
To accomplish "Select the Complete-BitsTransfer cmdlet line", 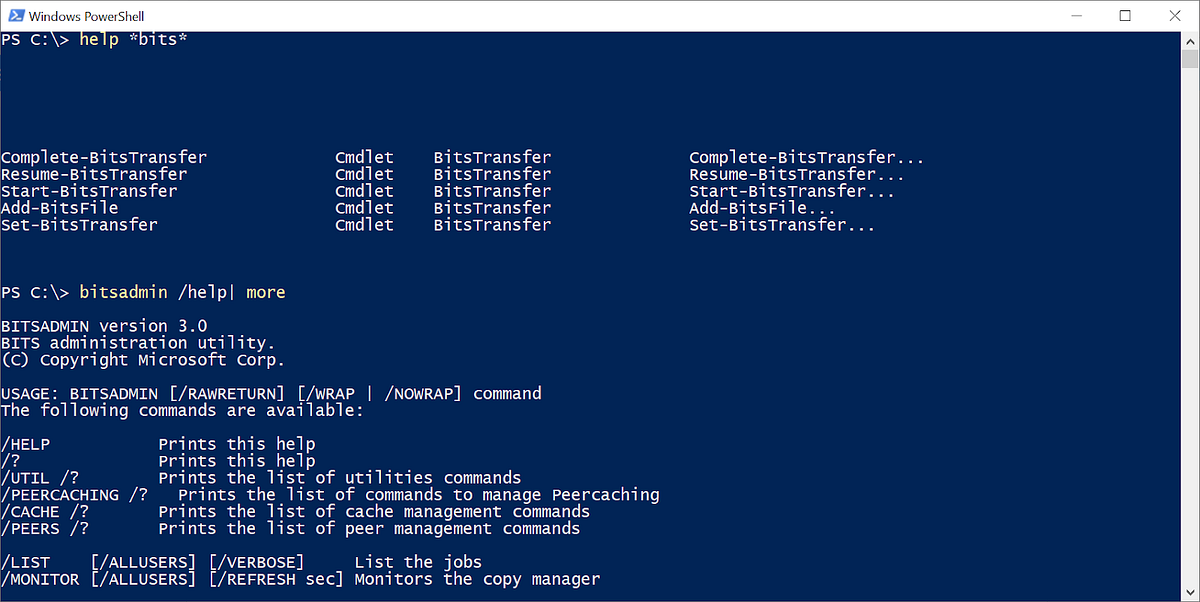I will pyautogui.click(x=103, y=157).
